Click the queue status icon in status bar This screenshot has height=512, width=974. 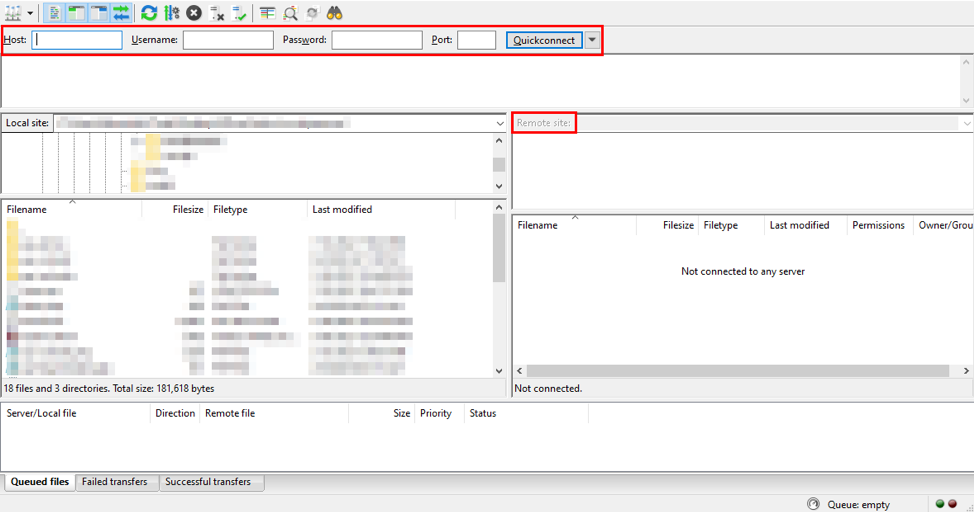pos(813,504)
